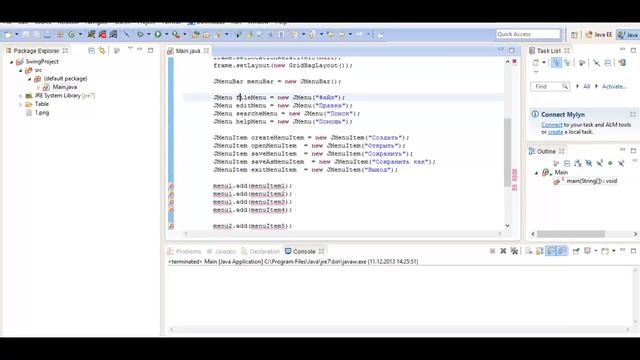
Task: Click the Debug (bug) toolbar icon
Action: 140,35
